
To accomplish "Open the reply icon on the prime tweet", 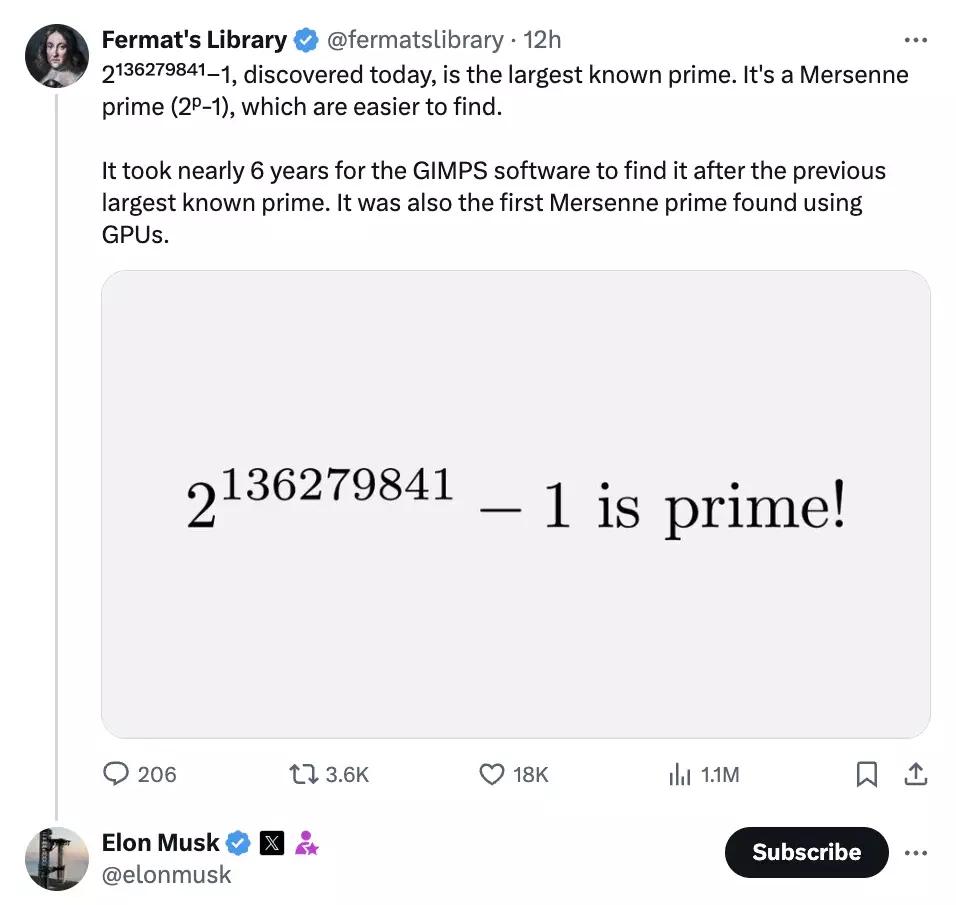I will tap(117, 774).
